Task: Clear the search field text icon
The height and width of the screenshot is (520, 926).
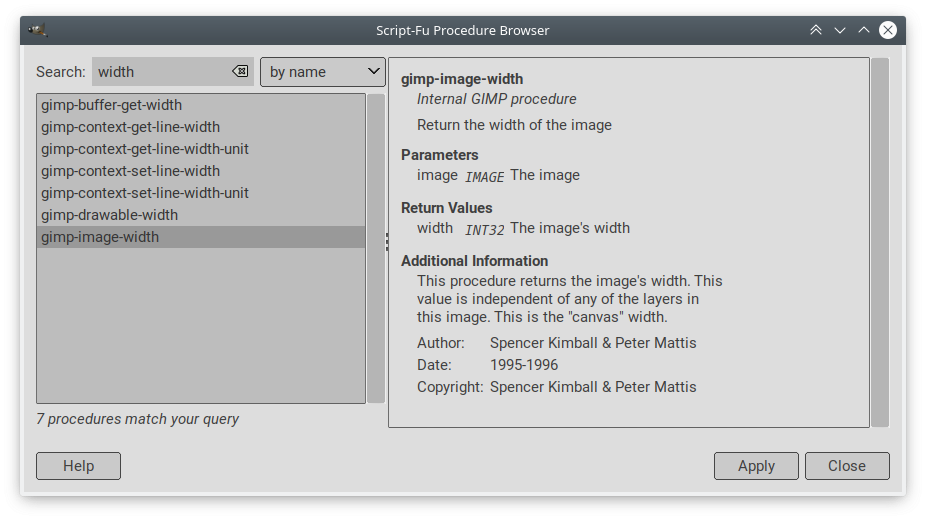Action: point(240,72)
